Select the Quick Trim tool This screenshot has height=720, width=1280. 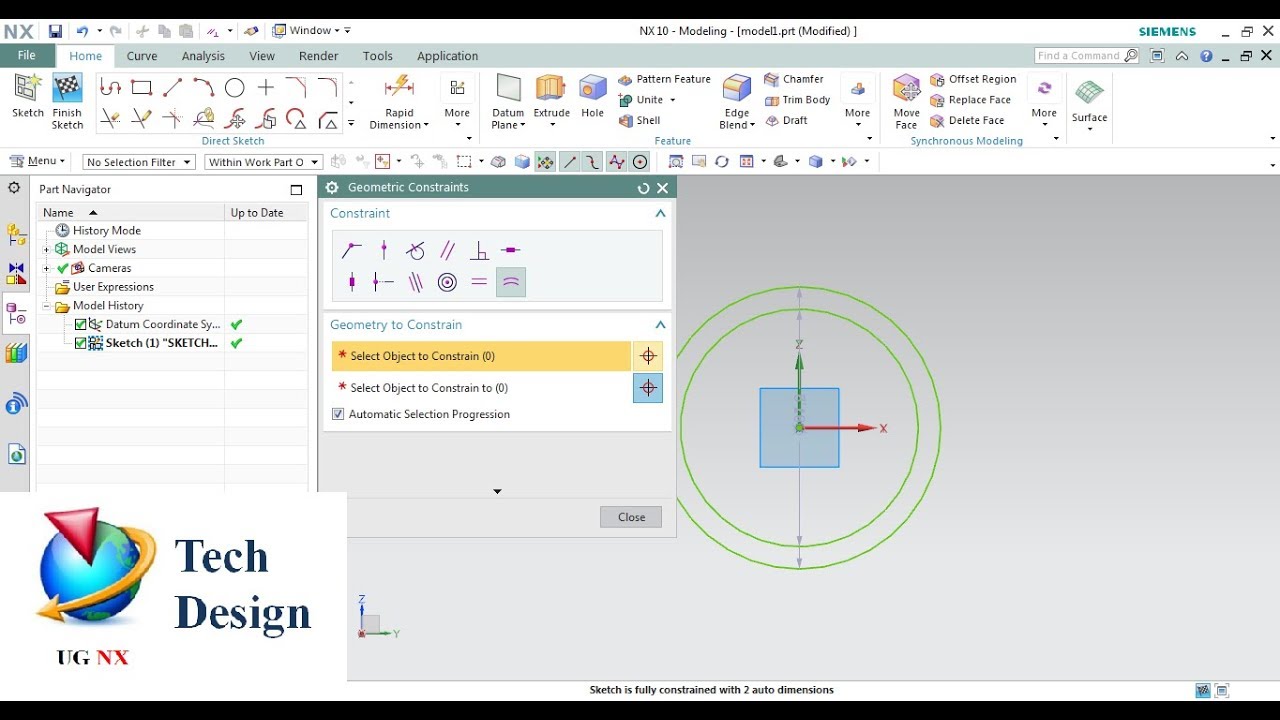tap(110, 120)
